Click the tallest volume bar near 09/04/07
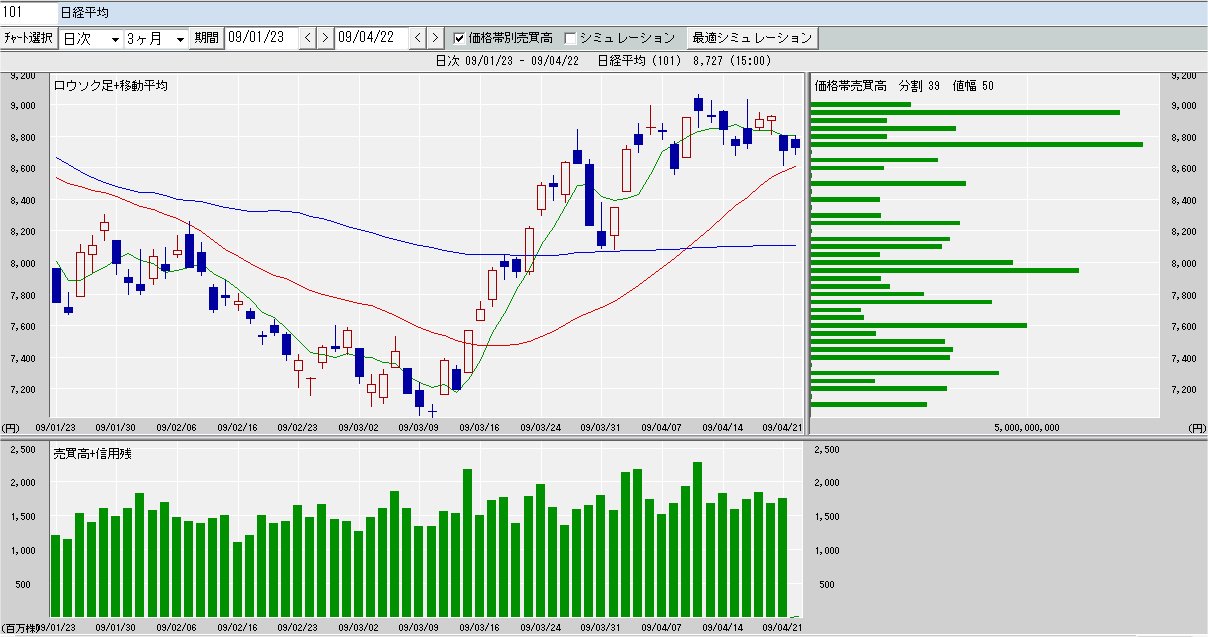Screen dimensions: 1208x637 click(x=697, y=538)
